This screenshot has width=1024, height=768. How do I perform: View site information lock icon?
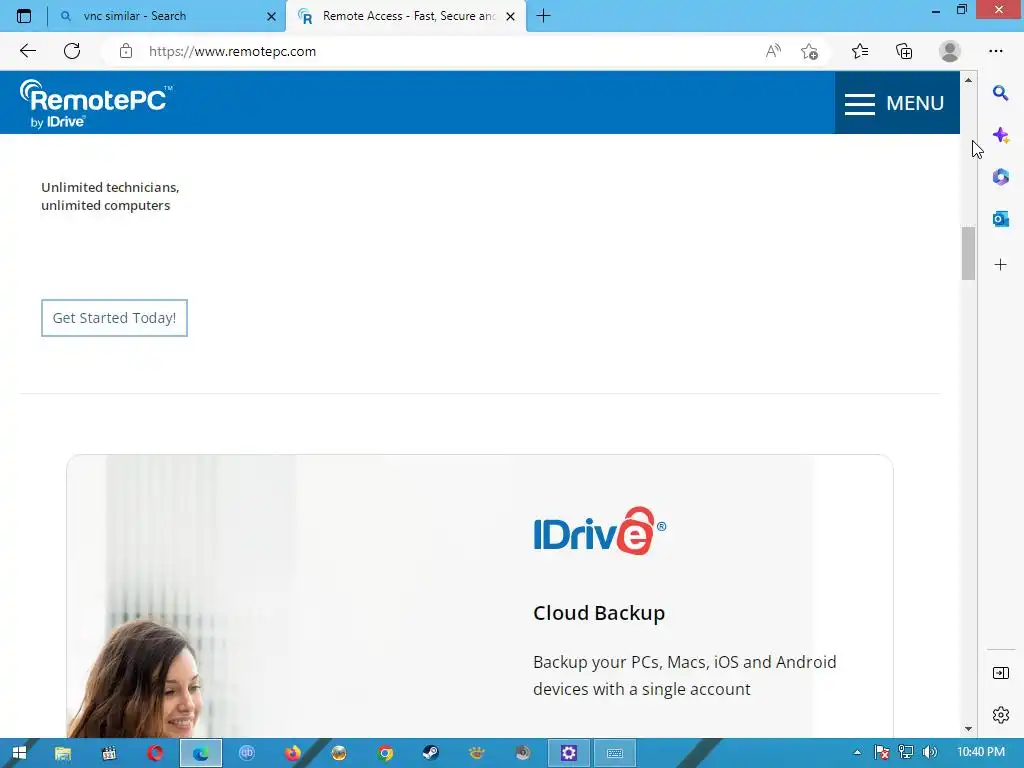[x=126, y=51]
